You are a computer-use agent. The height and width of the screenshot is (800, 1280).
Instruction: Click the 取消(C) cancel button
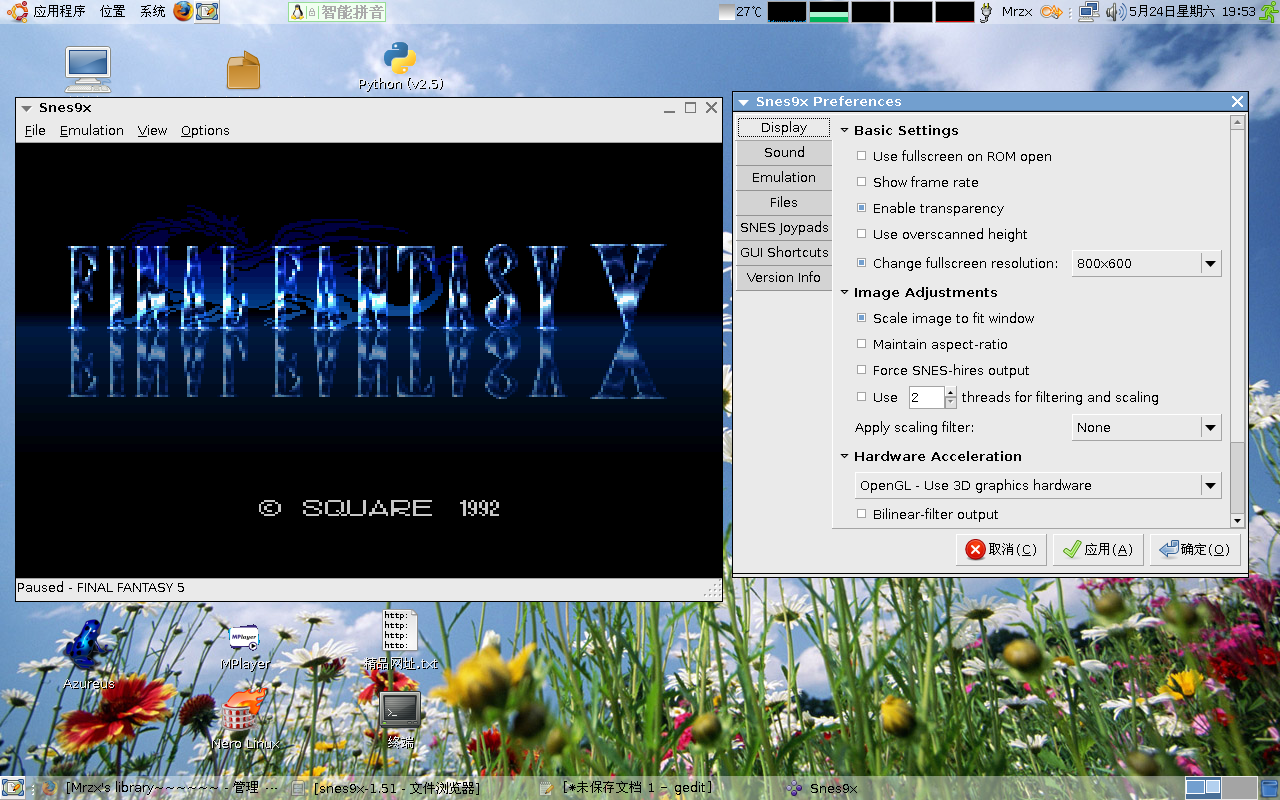[x=1000, y=549]
